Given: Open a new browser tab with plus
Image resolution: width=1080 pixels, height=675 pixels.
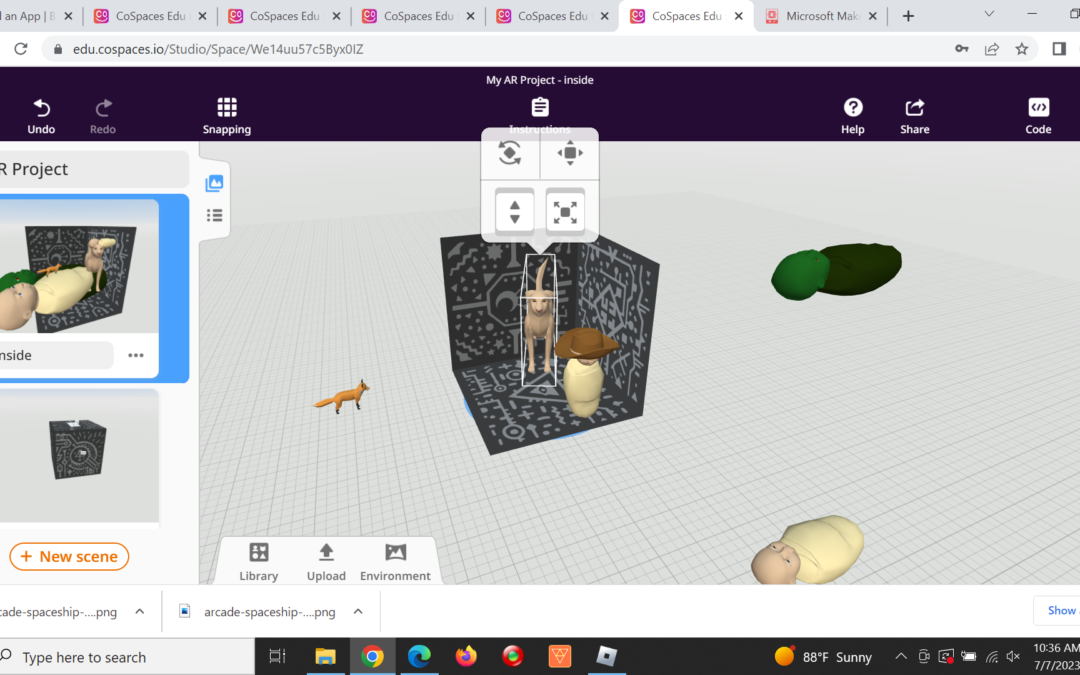Looking at the screenshot, I should pyautogui.click(x=908, y=16).
